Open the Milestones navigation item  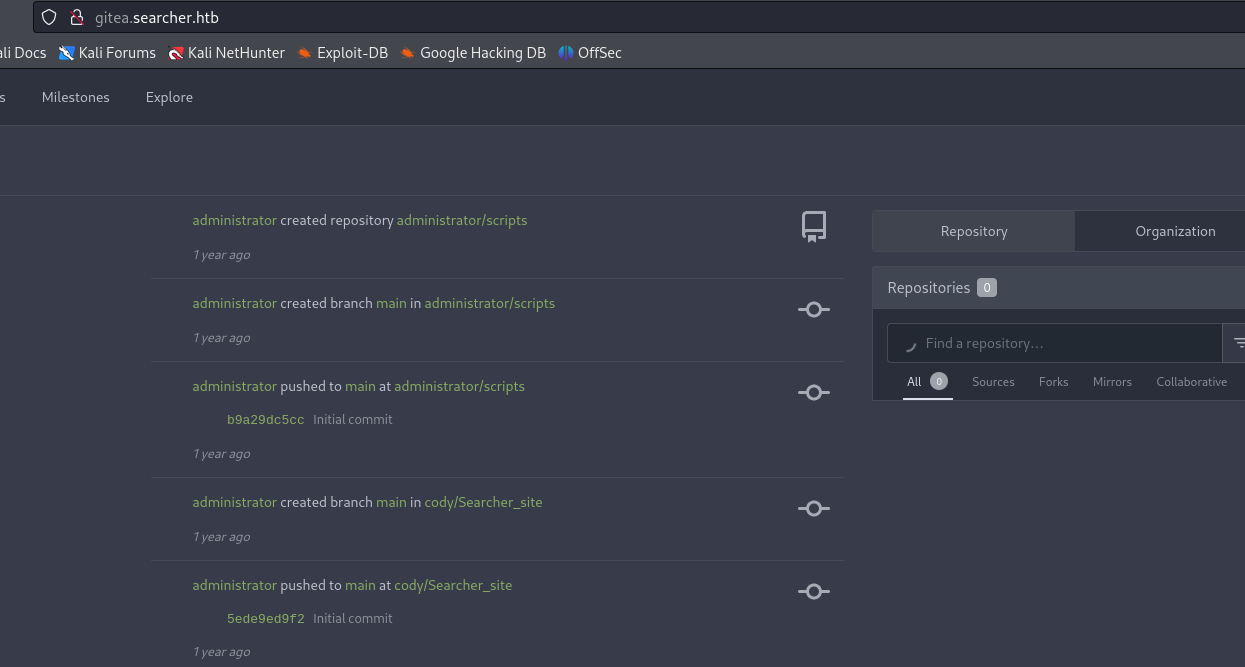coord(76,97)
